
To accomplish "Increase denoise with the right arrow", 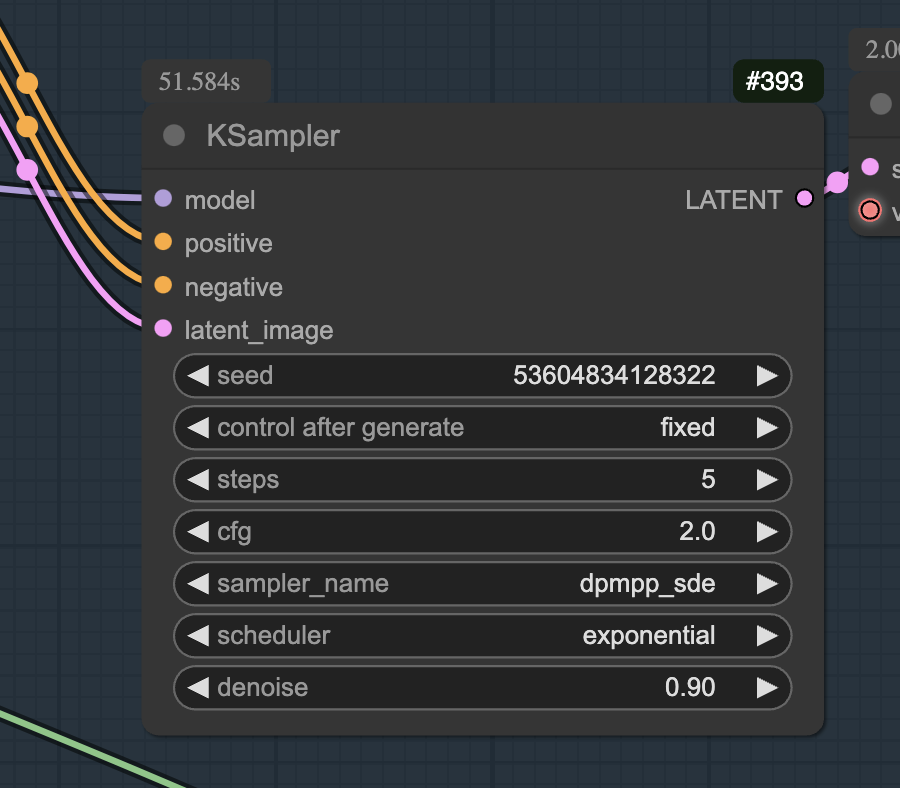I will (x=767, y=688).
